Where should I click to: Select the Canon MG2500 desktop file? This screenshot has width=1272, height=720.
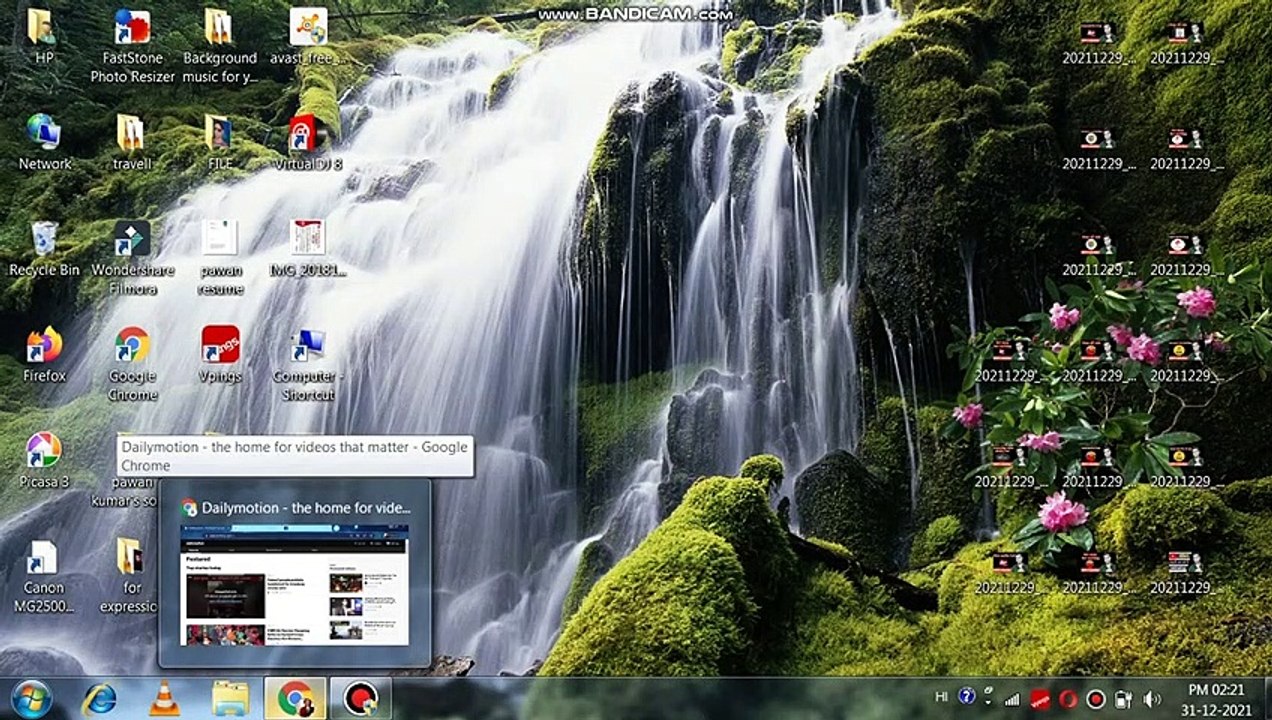pos(44,576)
